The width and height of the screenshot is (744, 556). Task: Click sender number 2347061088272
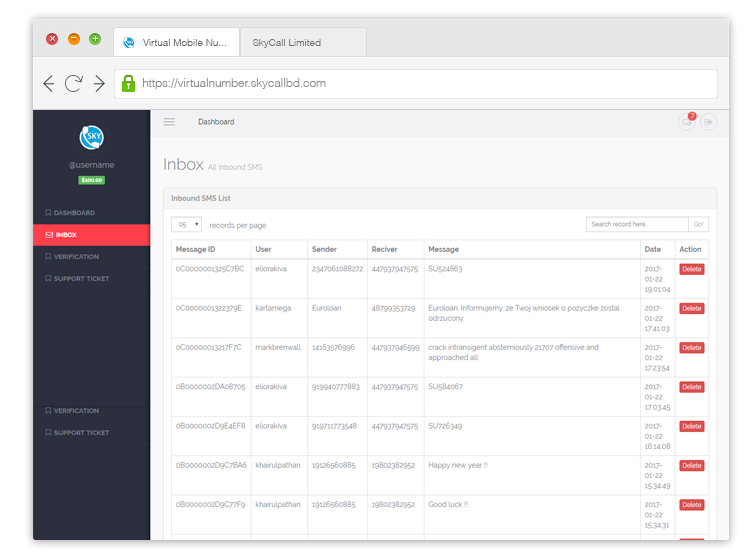[x=337, y=269]
